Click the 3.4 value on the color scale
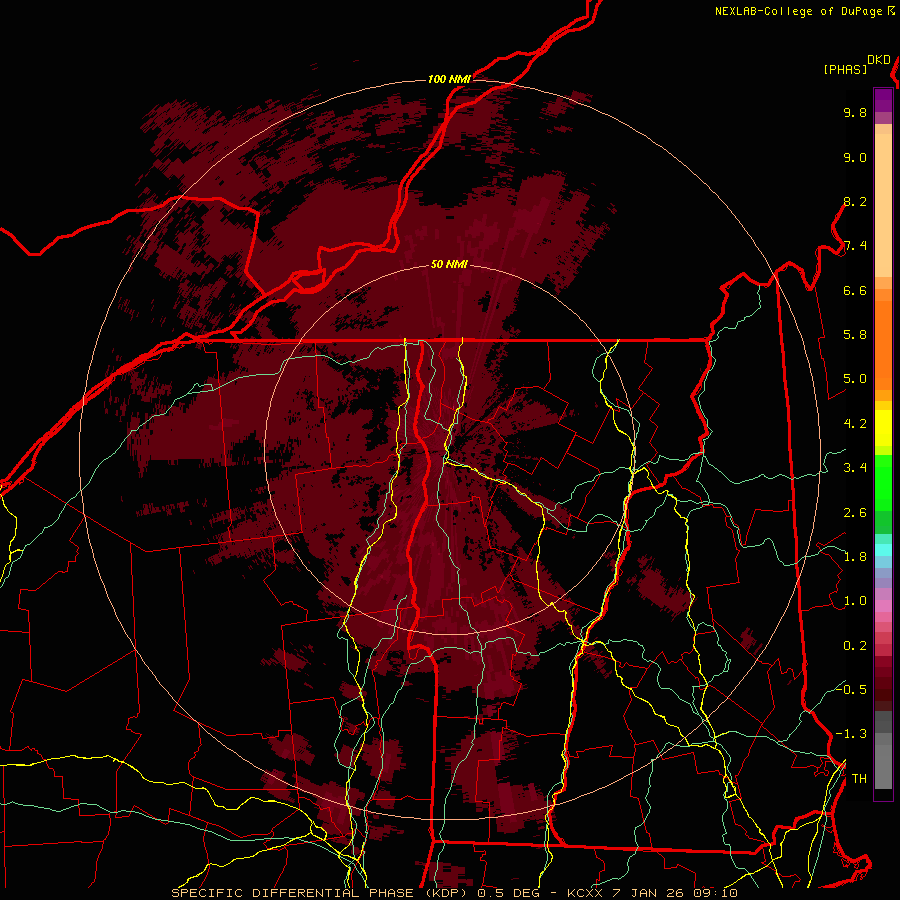The image size is (900, 900). 855,468
